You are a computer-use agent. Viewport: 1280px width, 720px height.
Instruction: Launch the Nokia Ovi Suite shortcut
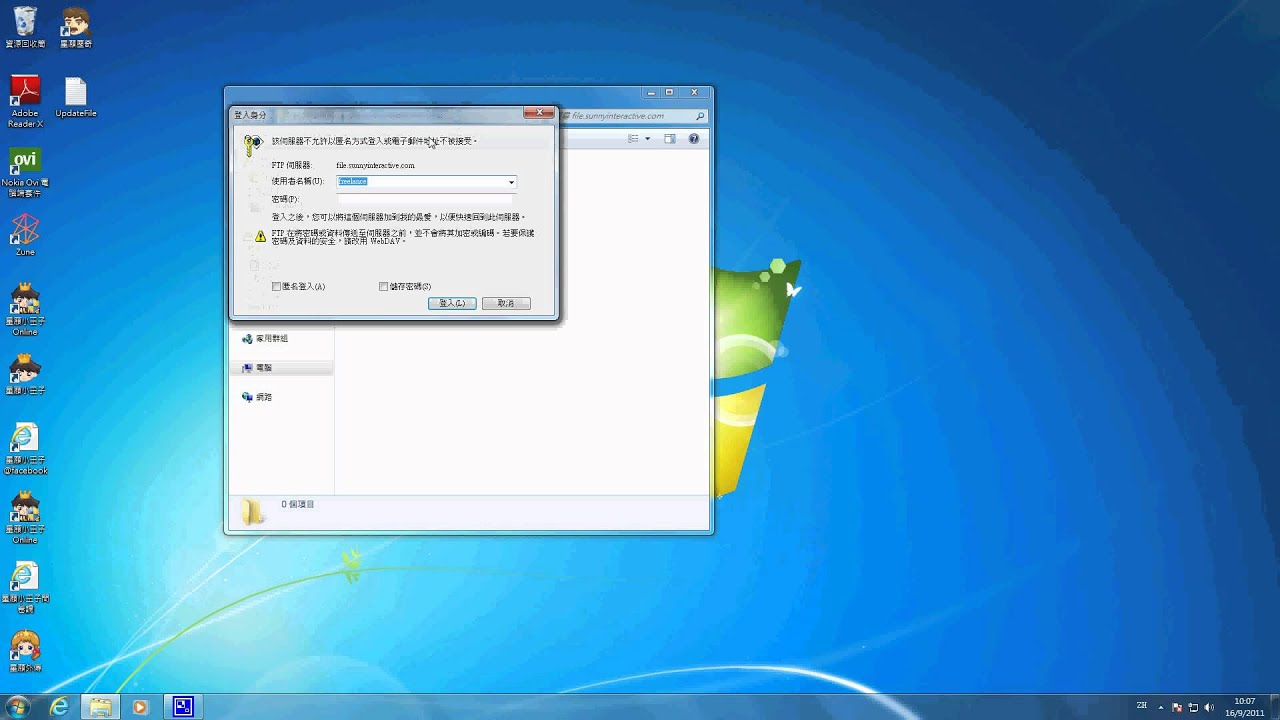(25, 173)
